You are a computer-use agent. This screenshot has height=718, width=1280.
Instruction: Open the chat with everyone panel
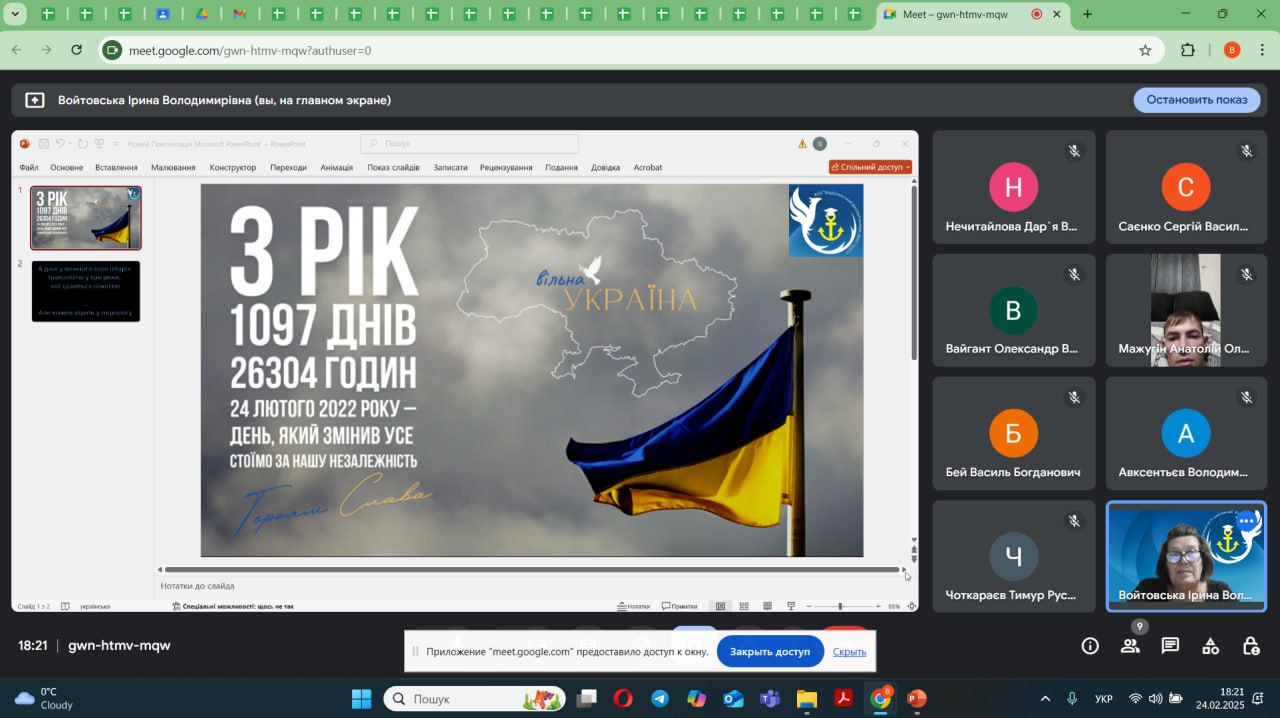point(1170,646)
